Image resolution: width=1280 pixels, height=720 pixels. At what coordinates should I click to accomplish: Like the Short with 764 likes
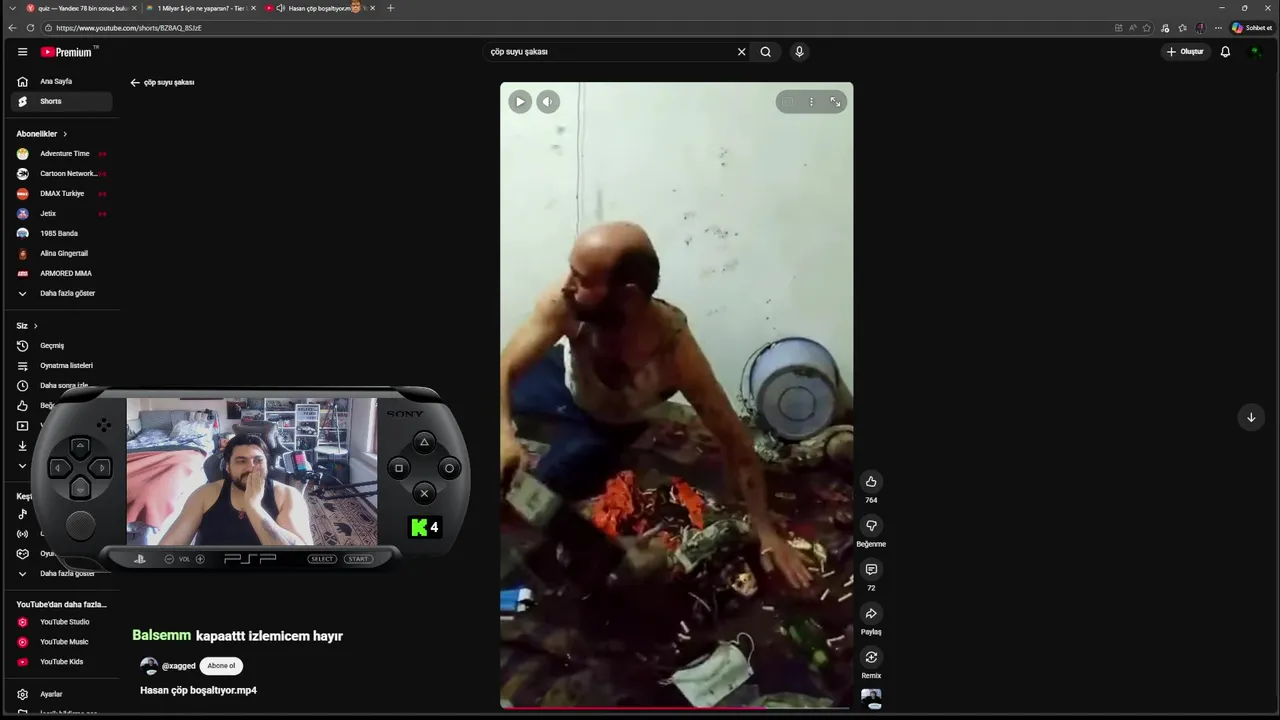coord(871,482)
